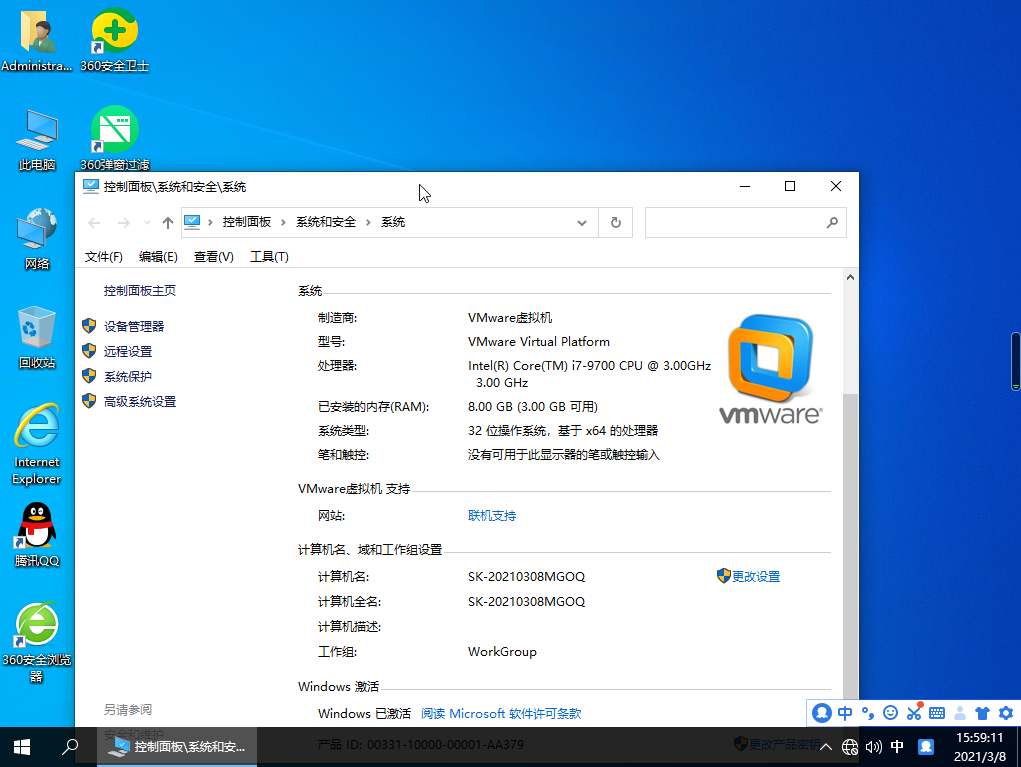Read the Microsoft 软件许可条款 link

tap(501, 714)
